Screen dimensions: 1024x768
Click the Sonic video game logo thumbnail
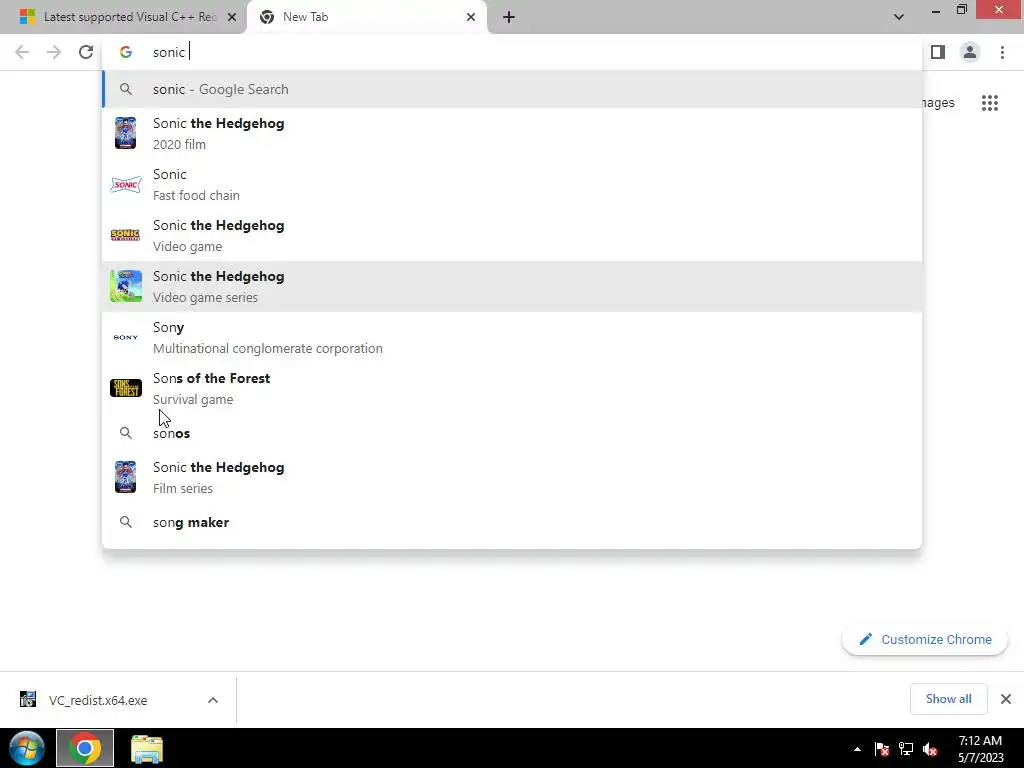125,235
